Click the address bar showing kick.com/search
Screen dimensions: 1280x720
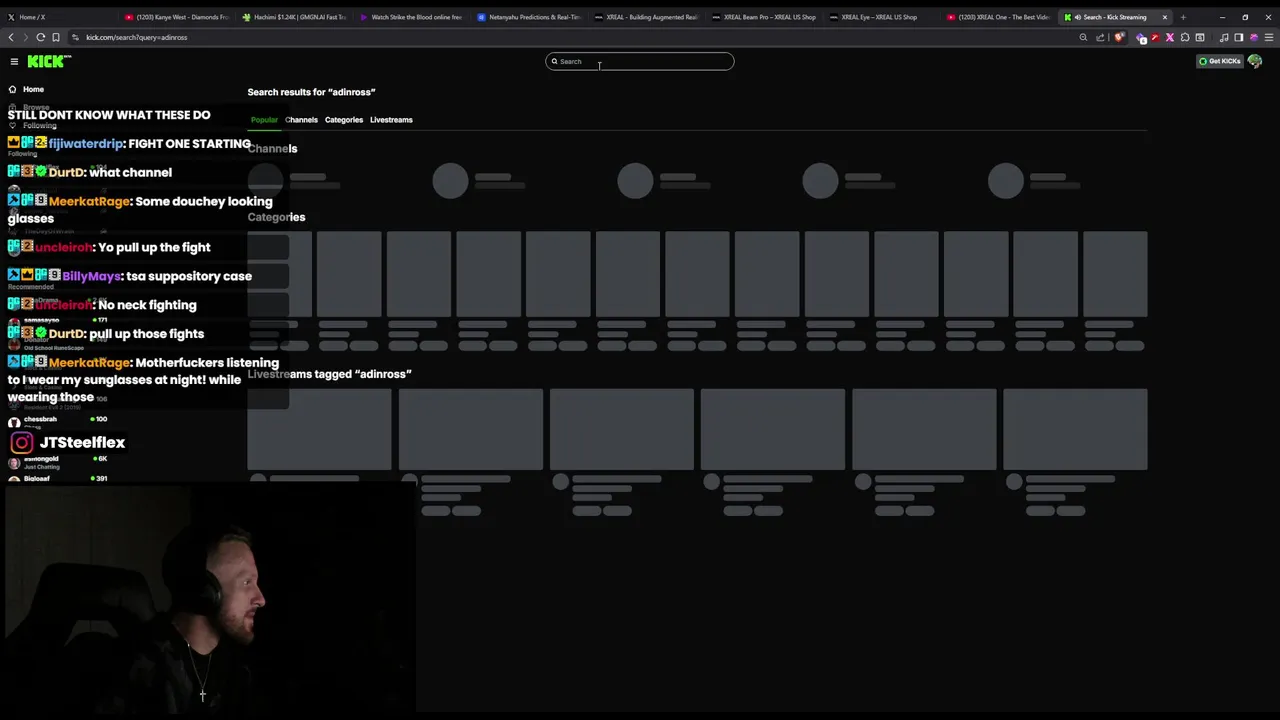click(570, 37)
